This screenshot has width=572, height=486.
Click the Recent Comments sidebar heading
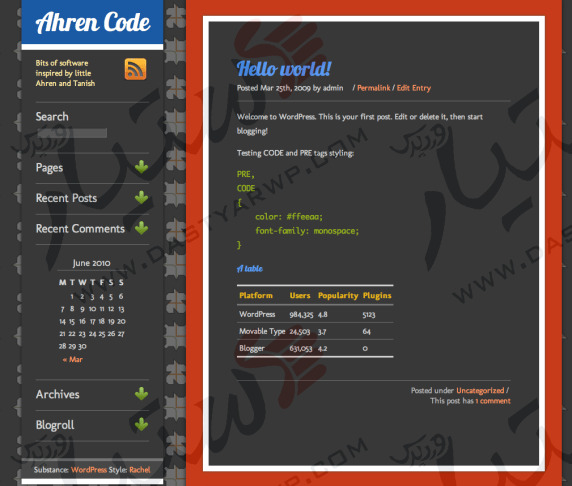tap(80, 229)
